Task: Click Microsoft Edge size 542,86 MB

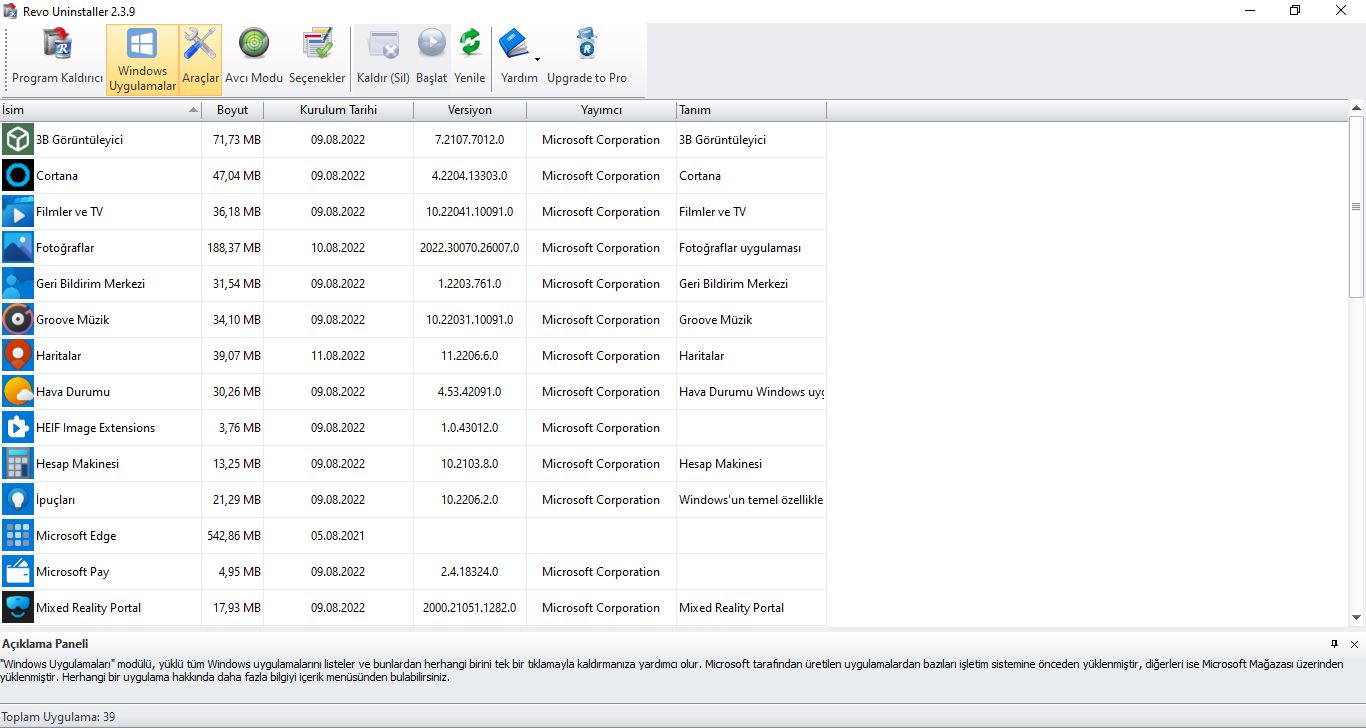Action: point(234,536)
